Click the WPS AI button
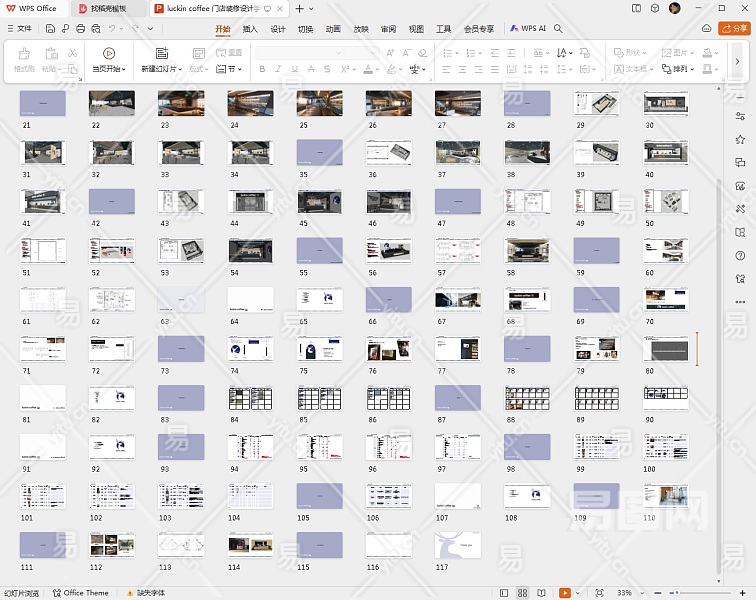756x600 pixels. click(528, 29)
